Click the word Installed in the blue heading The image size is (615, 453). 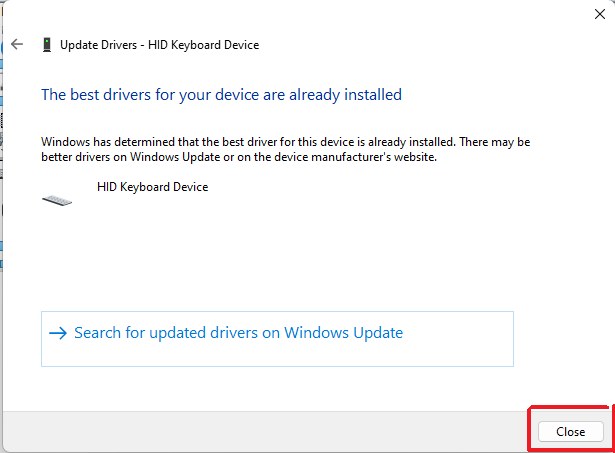point(372,95)
